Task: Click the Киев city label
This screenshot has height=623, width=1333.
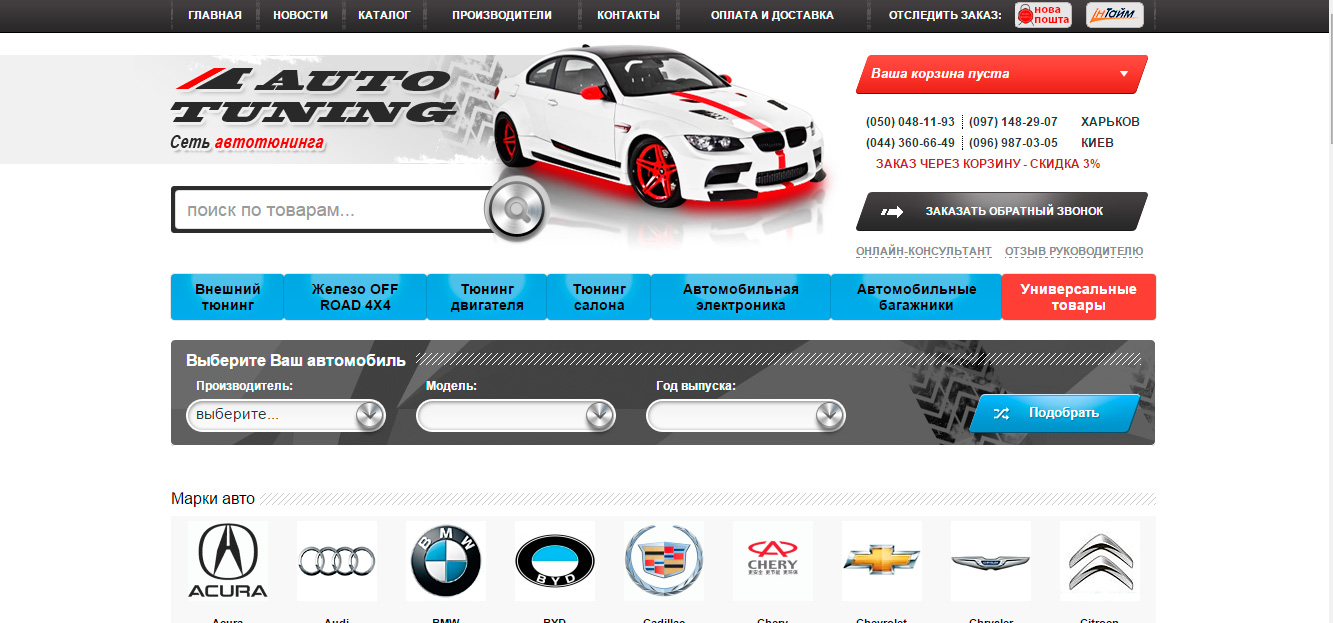Action: [x=1097, y=143]
